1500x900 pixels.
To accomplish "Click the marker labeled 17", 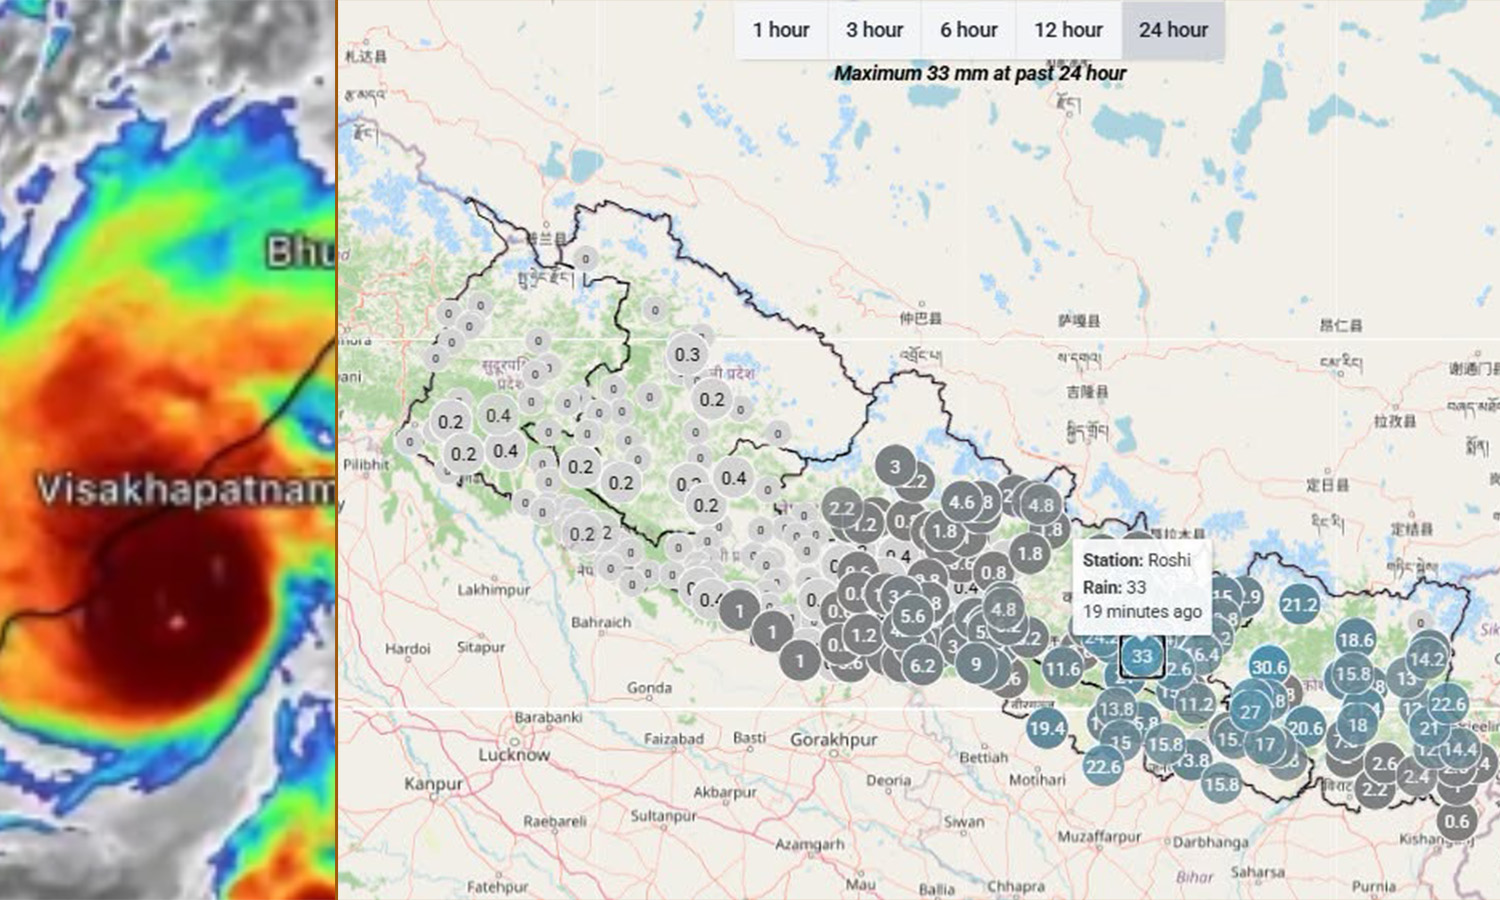I will [1266, 744].
